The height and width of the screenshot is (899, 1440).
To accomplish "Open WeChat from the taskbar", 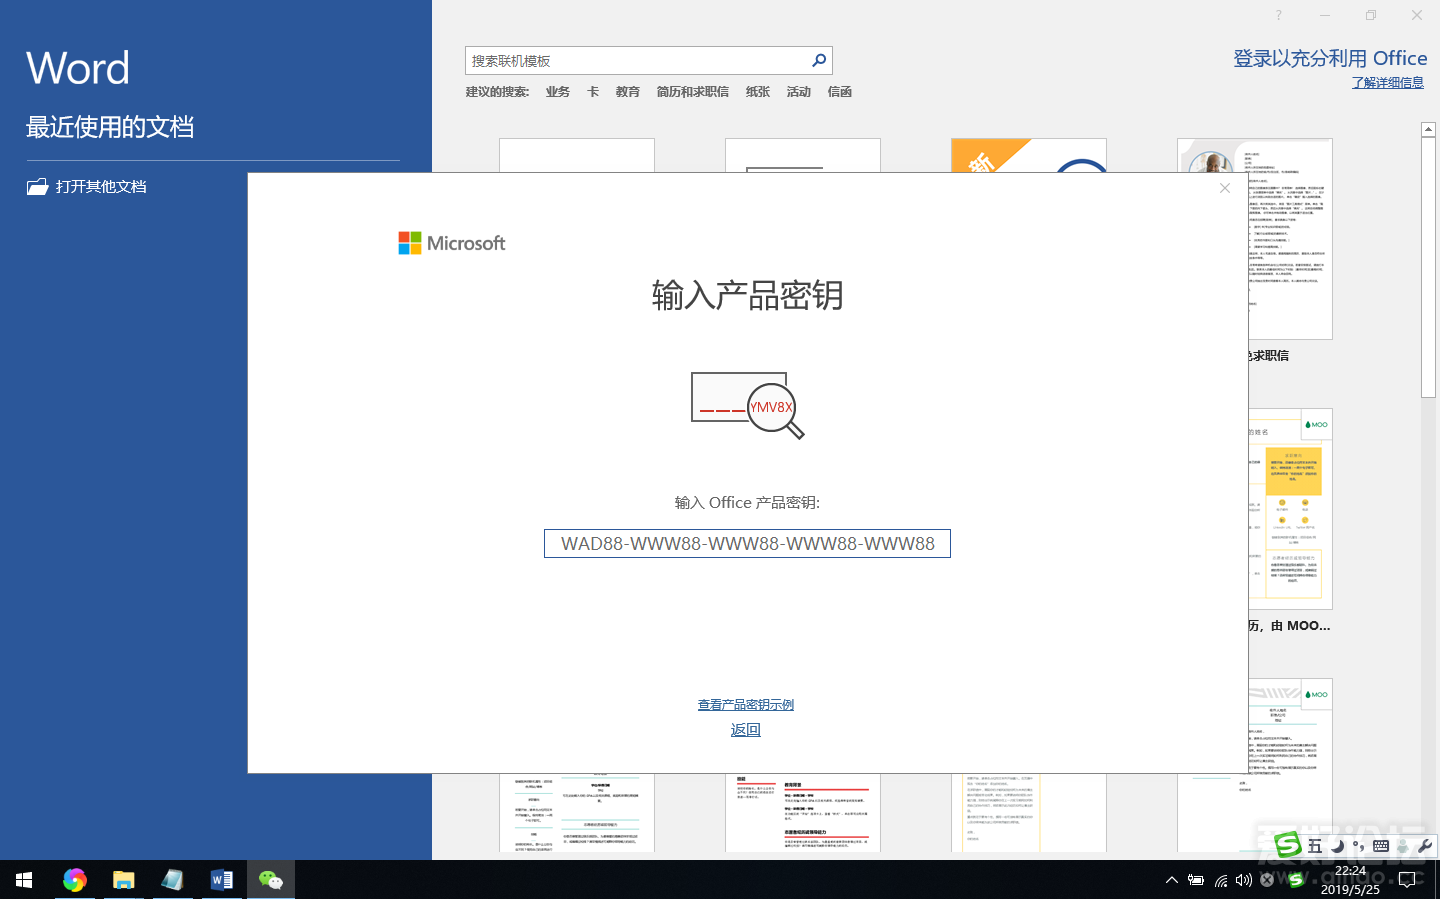I will [x=271, y=880].
